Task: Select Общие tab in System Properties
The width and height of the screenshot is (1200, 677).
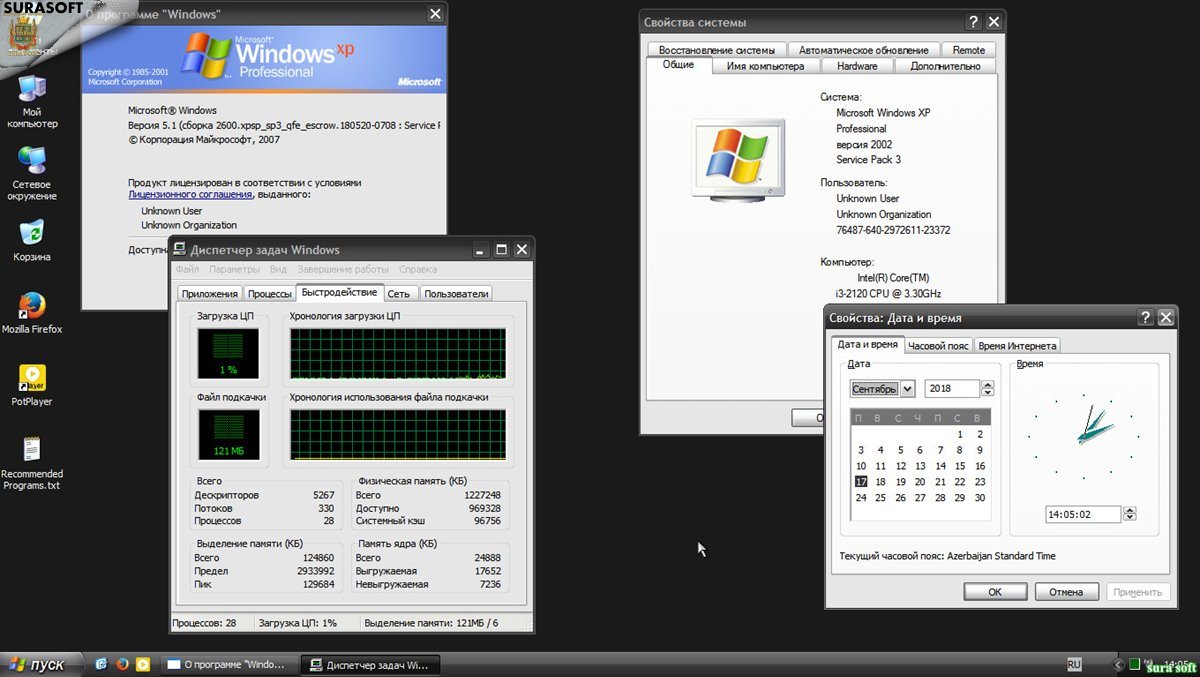Action: tap(678, 64)
